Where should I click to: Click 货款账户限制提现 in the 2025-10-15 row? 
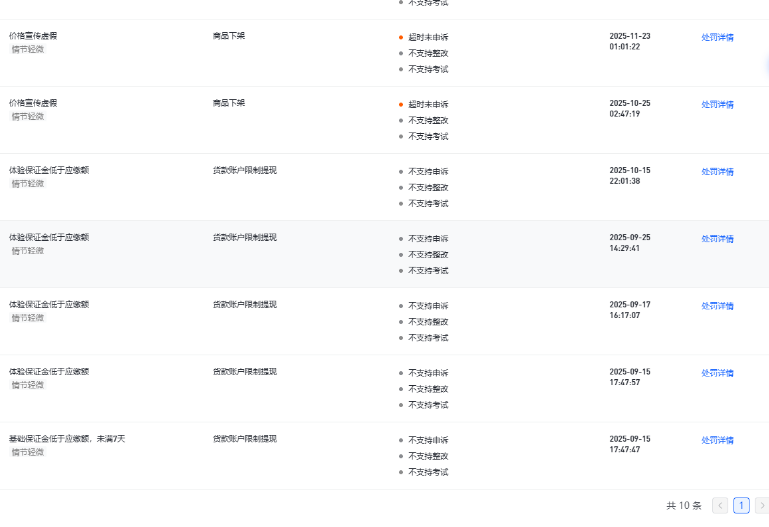244,170
